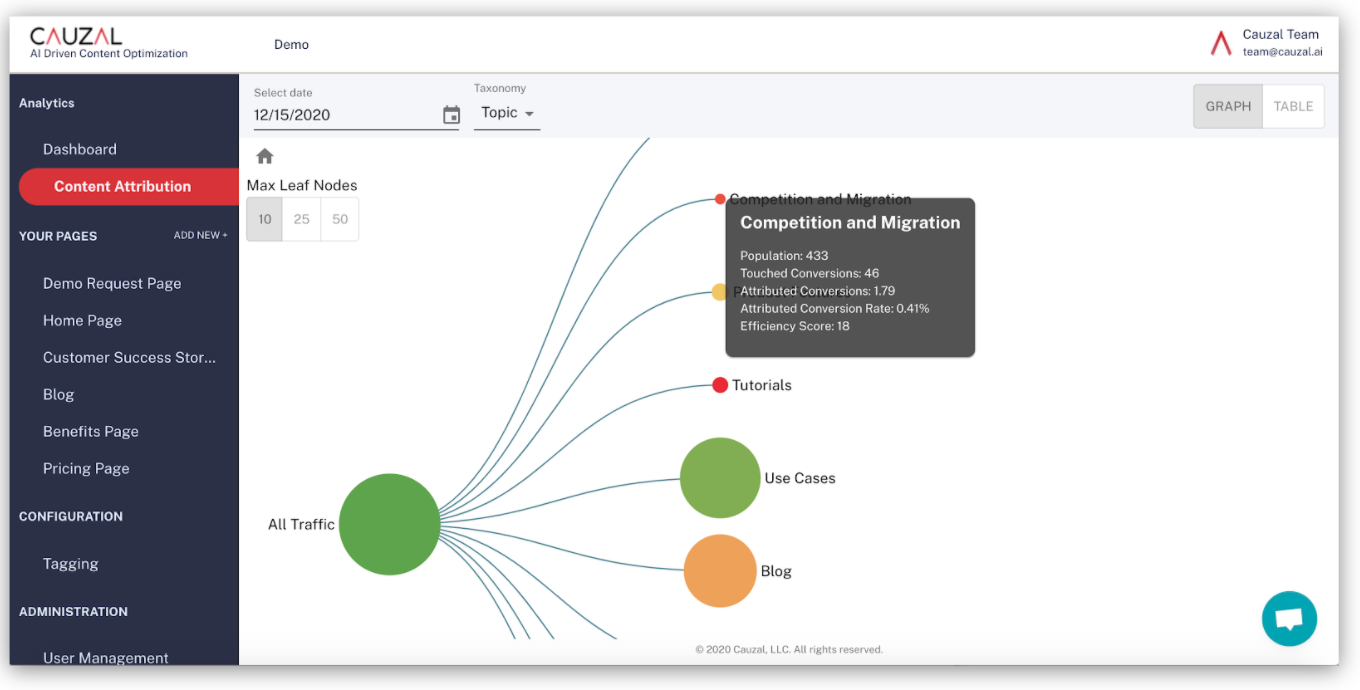The height and width of the screenshot is (690, 1360).
Task: Open Customer Success Stories page
Action: tap(129, 357)
